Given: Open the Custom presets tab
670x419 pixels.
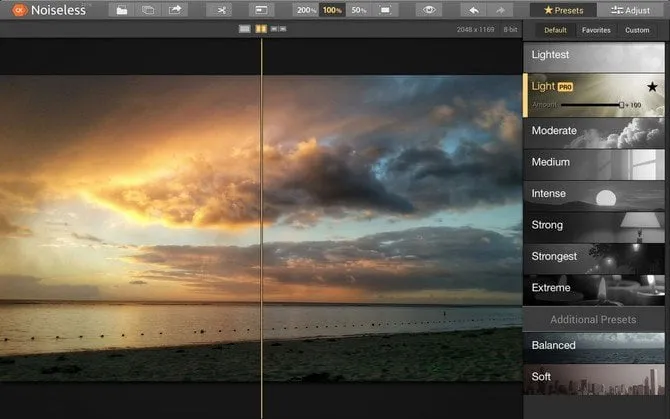Looking at the screenshot, I should (637, 30).
